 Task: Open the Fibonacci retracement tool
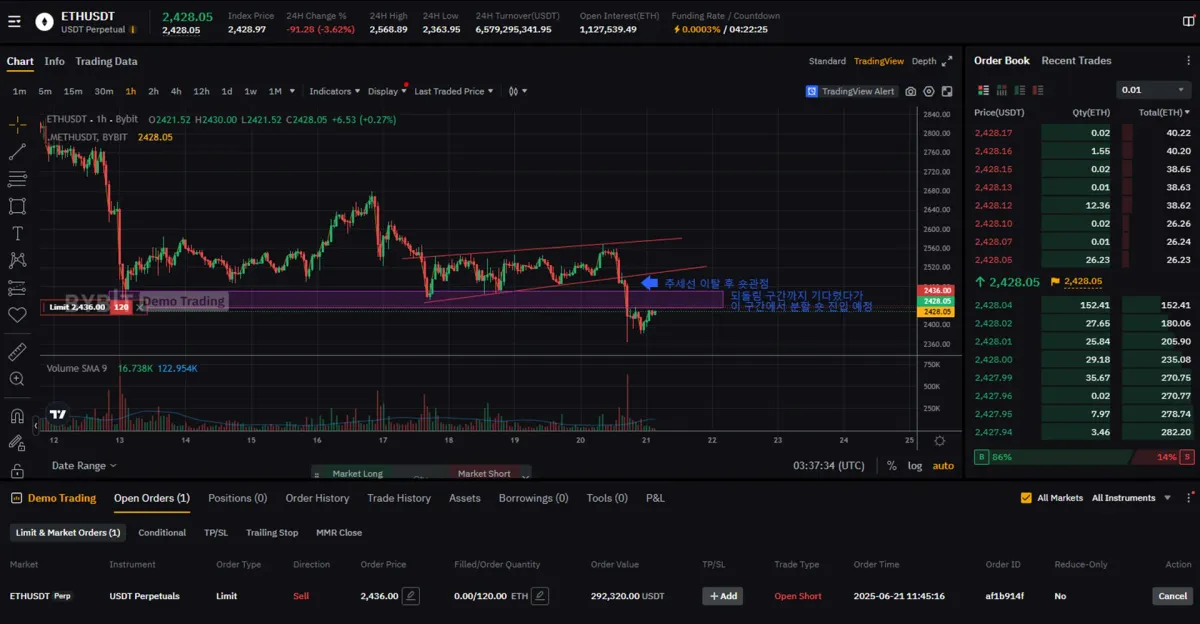[x=17, y=179]
